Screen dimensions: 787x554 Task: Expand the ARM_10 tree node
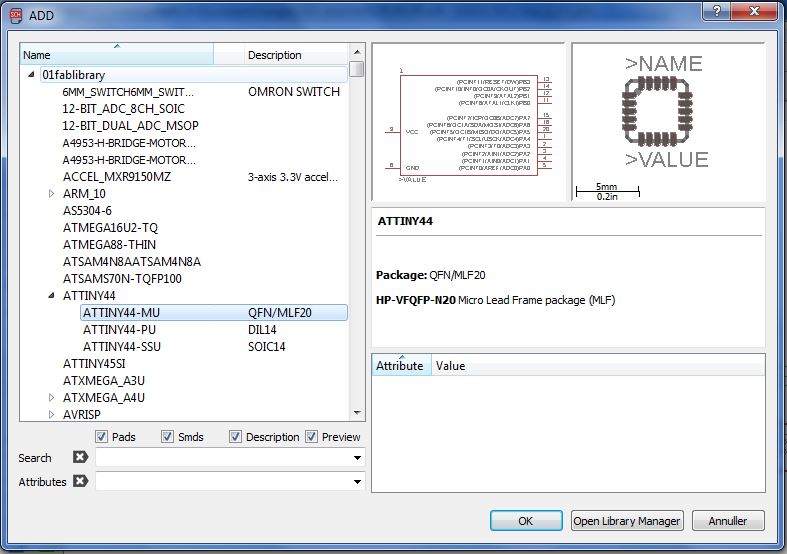pyautogui.click(x=51, y=193)
